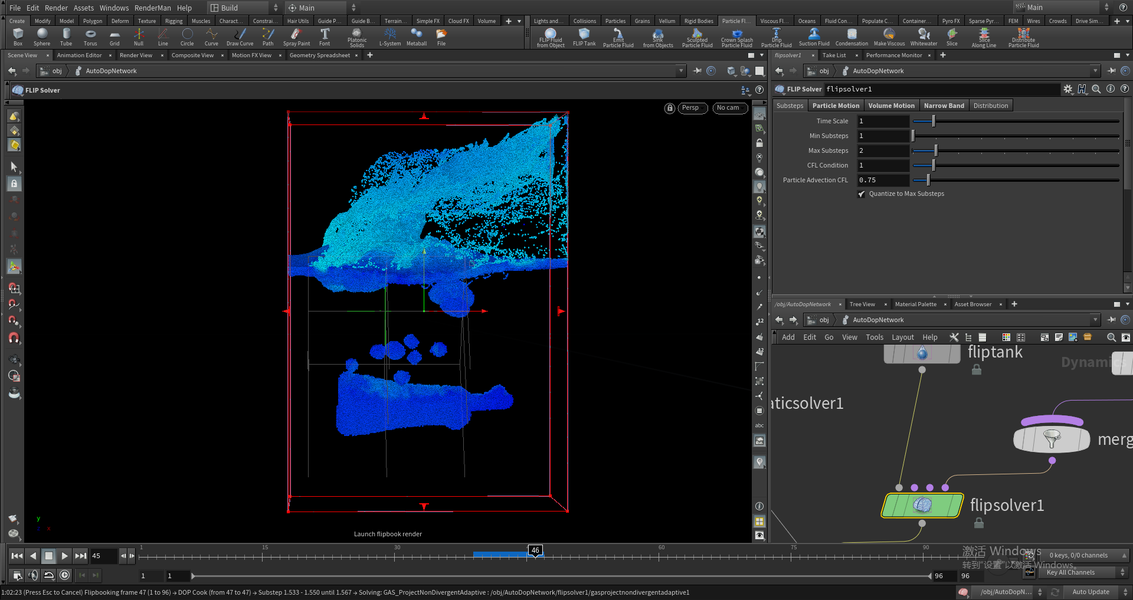
Task: Adjust the Max Substeps slider
Action: tap(1016, 150)
